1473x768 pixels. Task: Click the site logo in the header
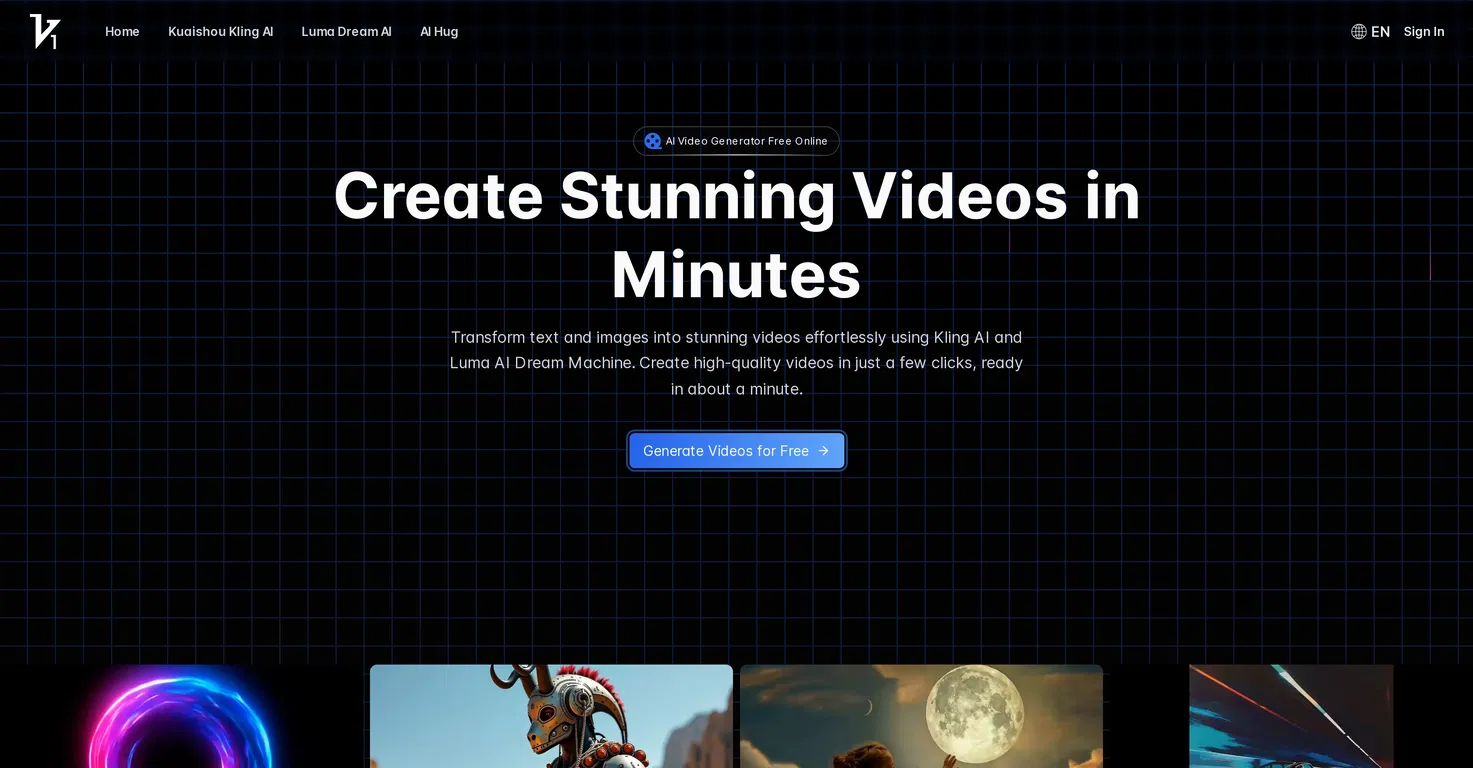[44, 31]
